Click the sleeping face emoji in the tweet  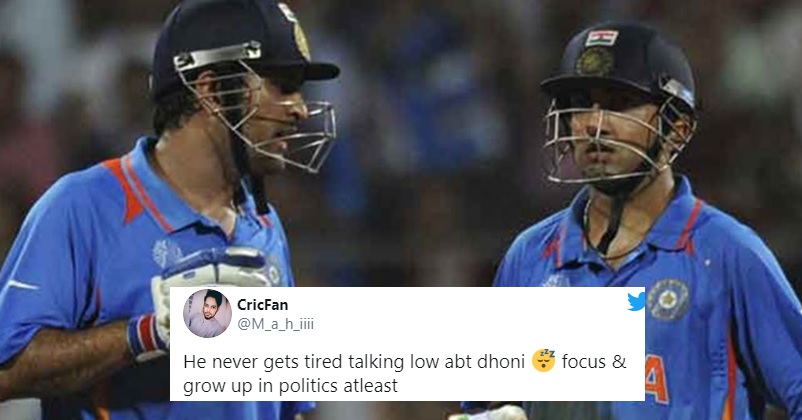pos(543,361)
